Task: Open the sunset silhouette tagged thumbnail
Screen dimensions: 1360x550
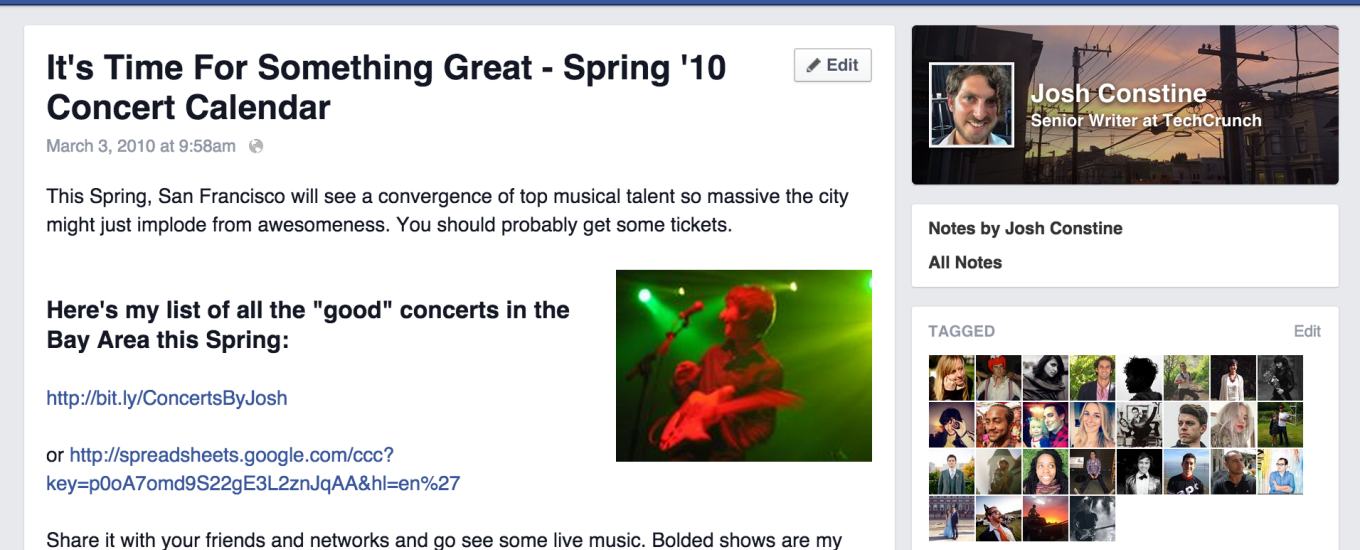Action: click(1045, 518)
